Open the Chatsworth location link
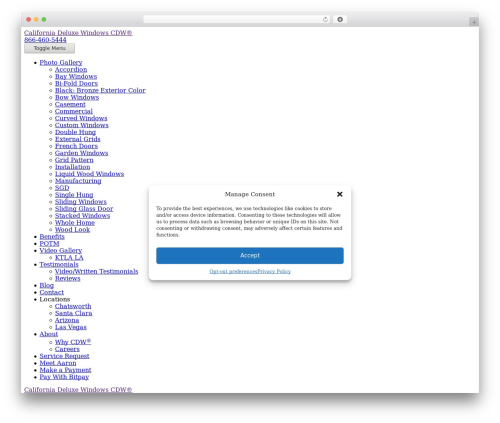 [73, 306]
